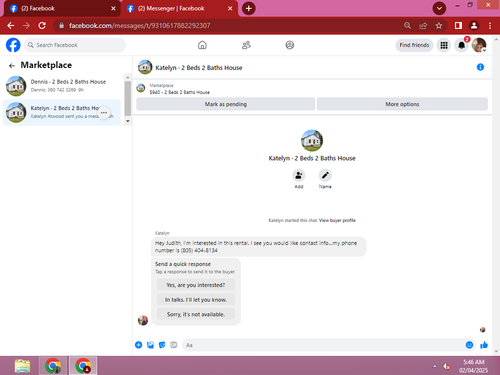
Task: Open the Facebook logo home link
Action: 13,45
